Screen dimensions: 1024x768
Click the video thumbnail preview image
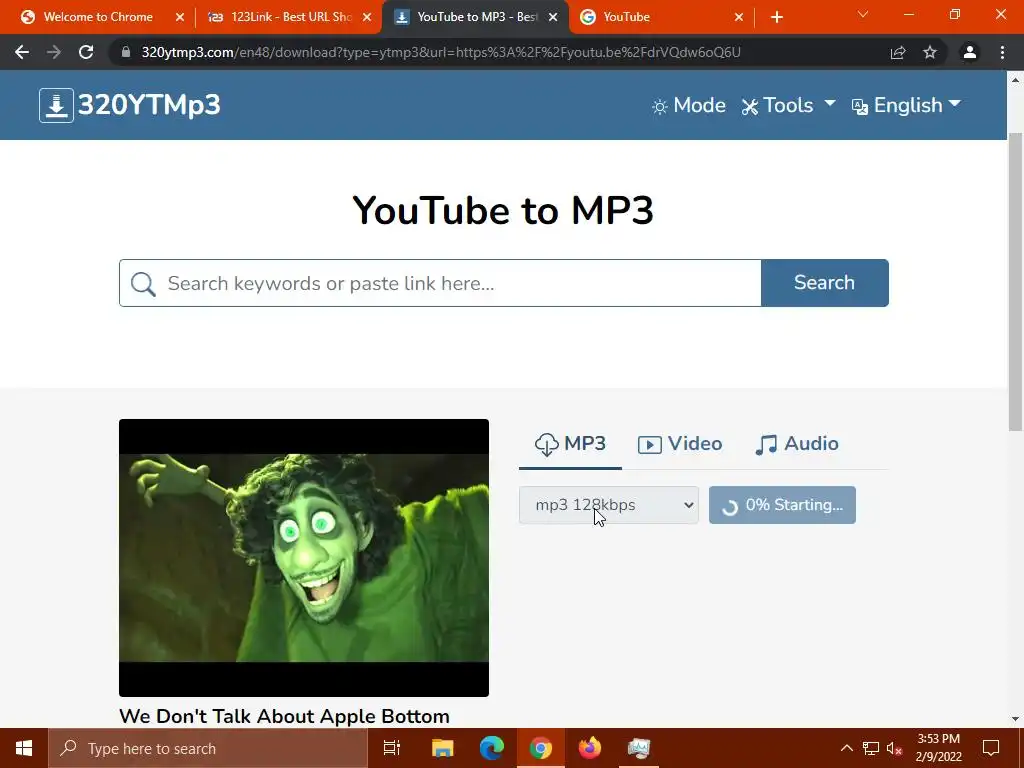[x=304, y=558]
